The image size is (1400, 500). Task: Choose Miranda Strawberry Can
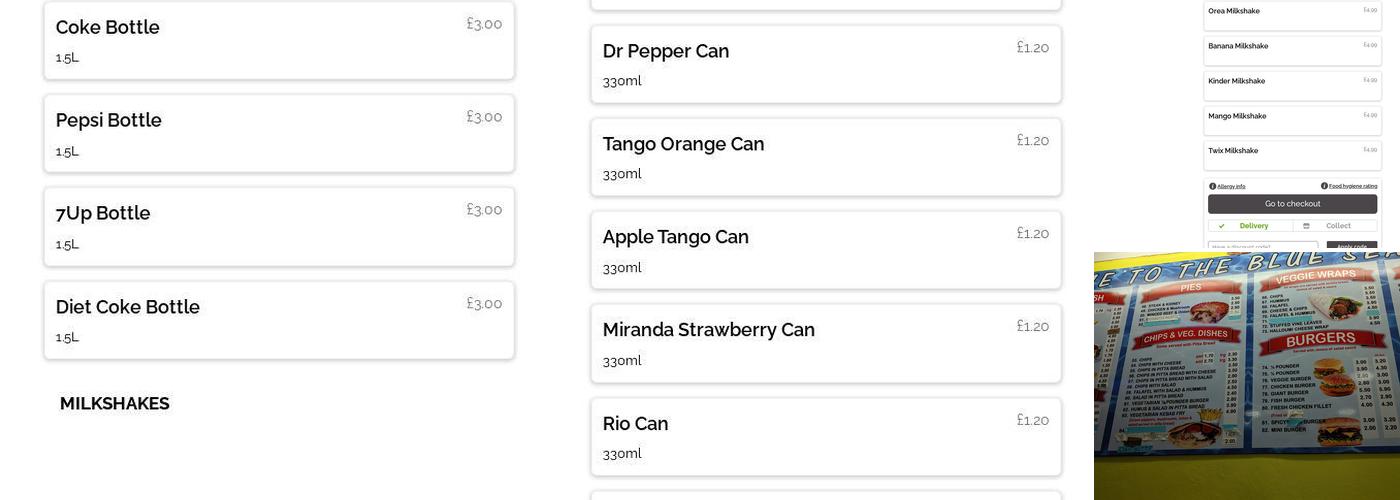pos(825,343)
